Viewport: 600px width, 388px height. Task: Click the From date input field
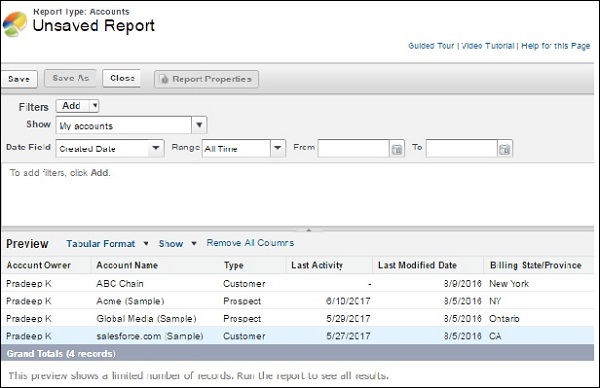coord(353,148)
